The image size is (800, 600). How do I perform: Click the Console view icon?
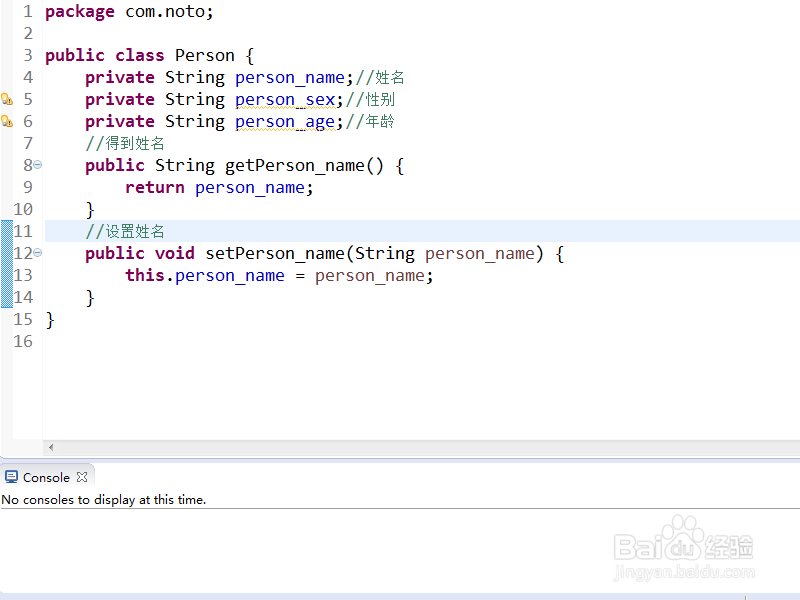pyautogui.click(x=11, y=477)
